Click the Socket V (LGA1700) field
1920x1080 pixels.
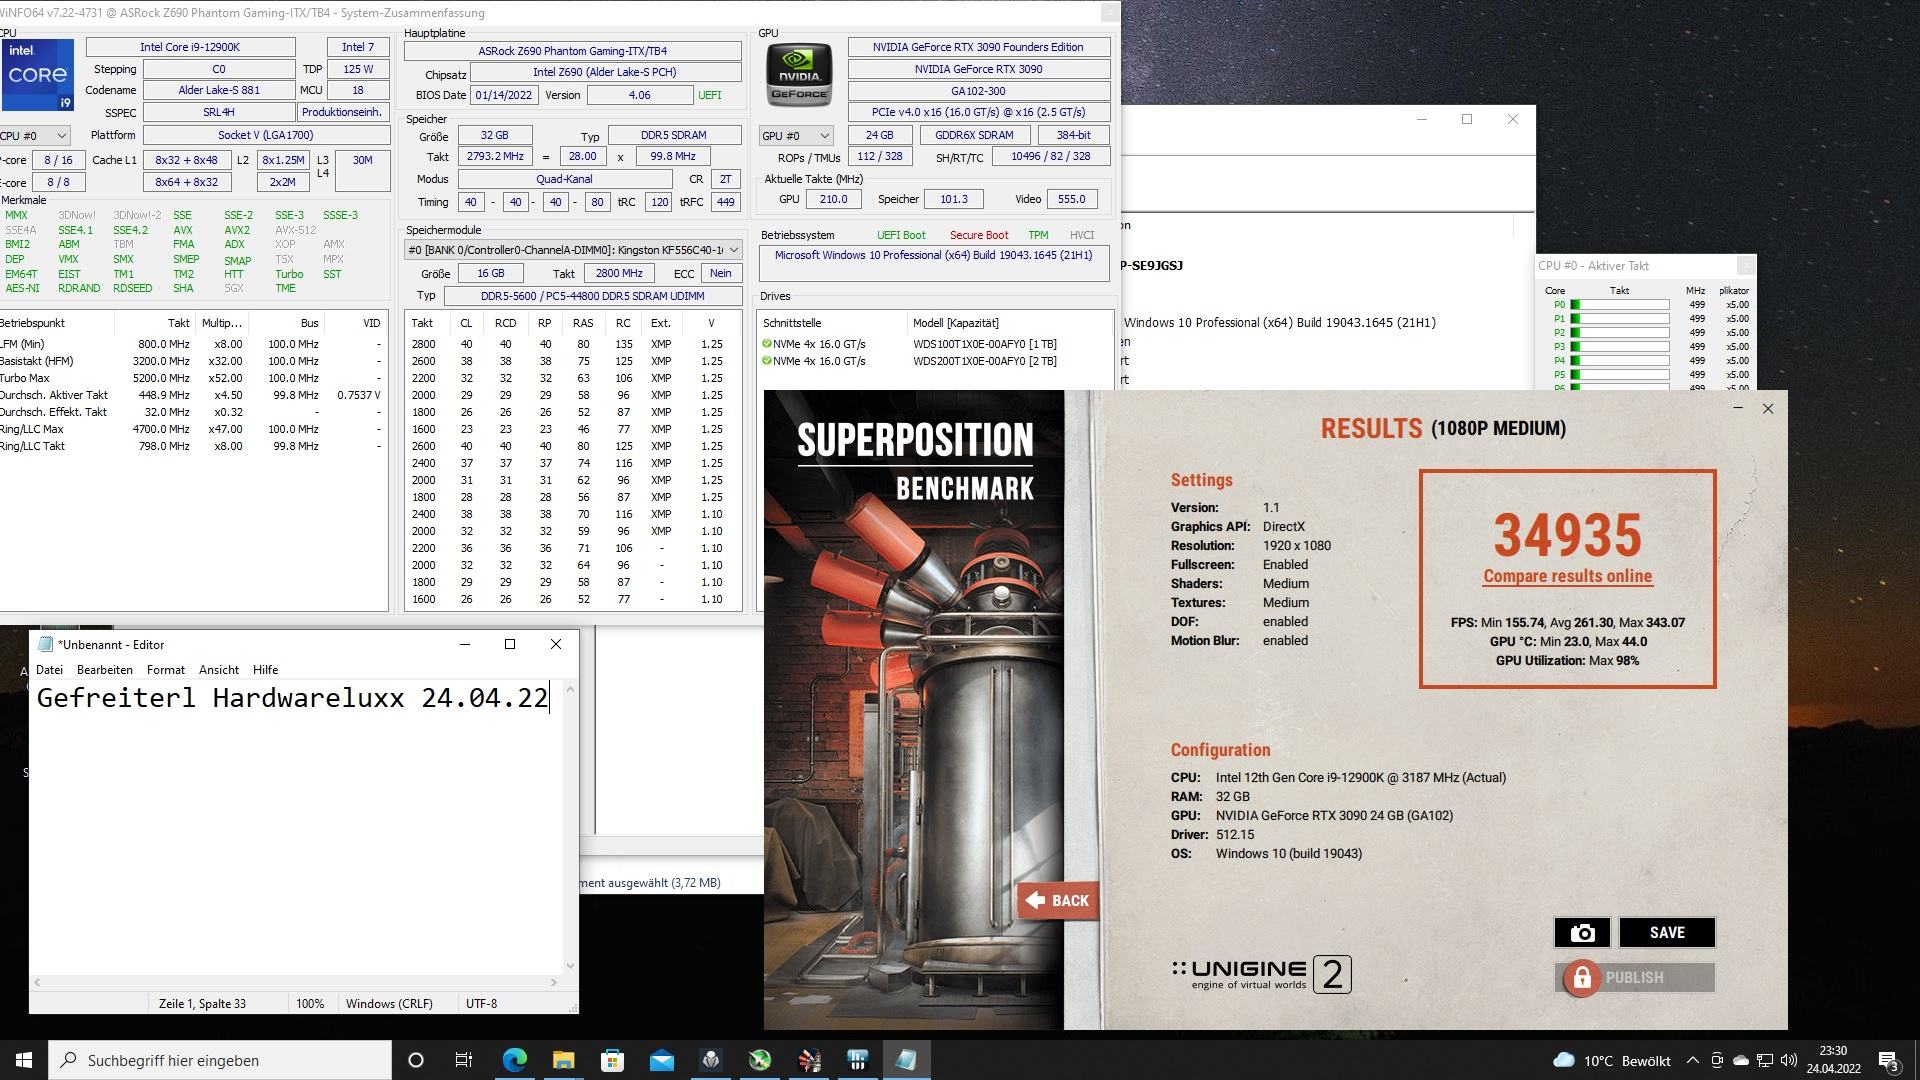coord(266,135)
